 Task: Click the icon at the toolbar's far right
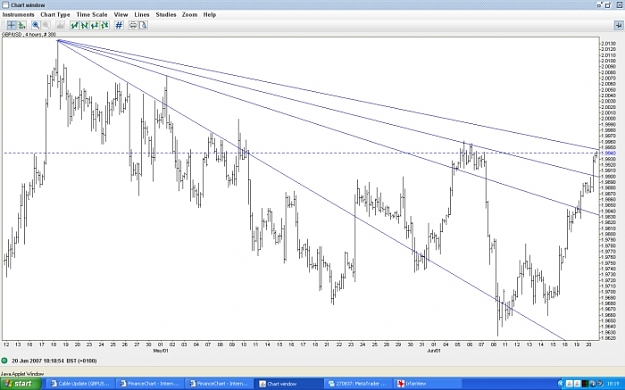(618, 26)
